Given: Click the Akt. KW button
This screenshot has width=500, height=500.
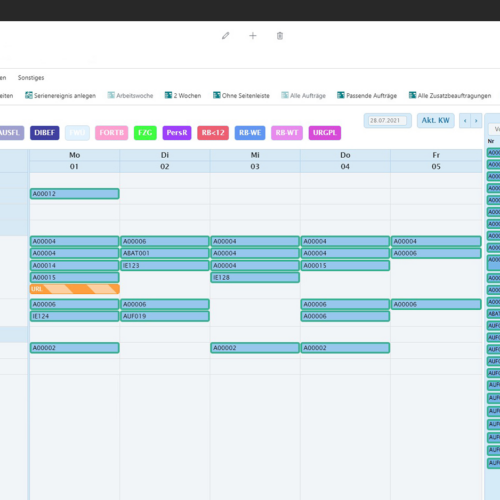Looking at the screenshot, I should tap(436, 121).
